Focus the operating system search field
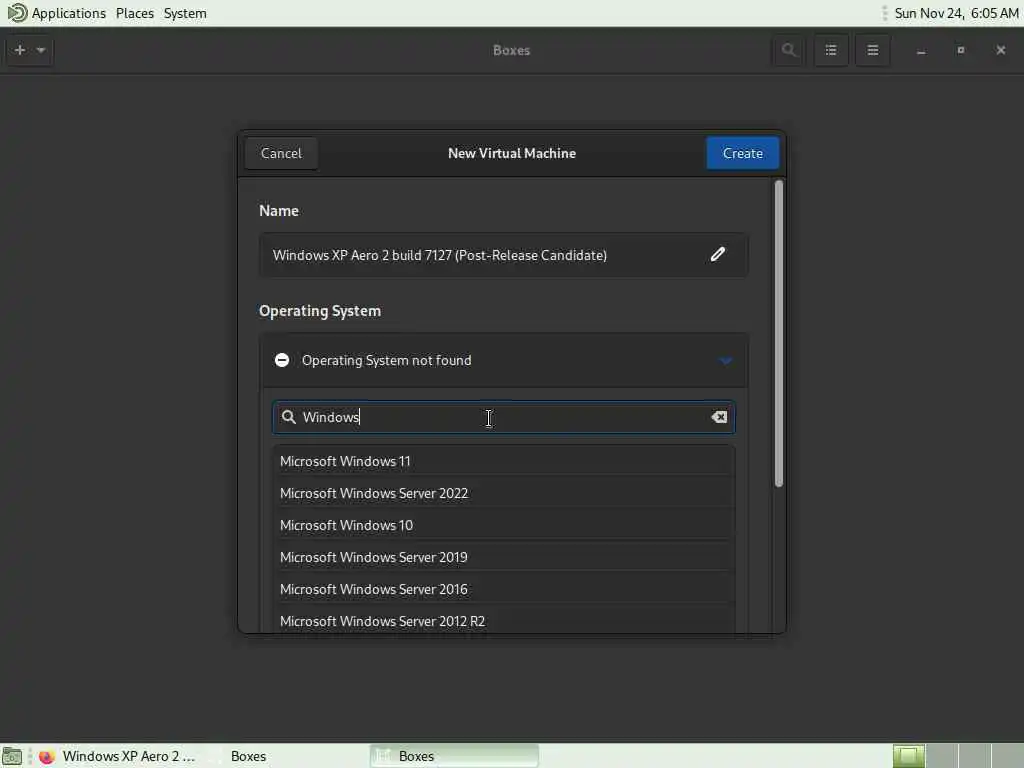 click(x=504, y=417)
